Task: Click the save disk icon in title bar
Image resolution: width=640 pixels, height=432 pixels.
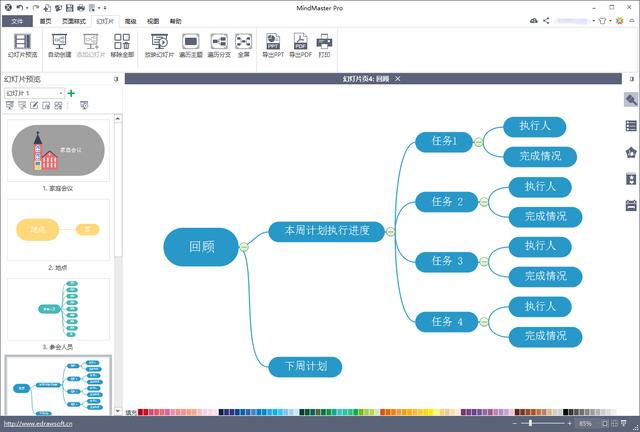Action: pos(70,7)
